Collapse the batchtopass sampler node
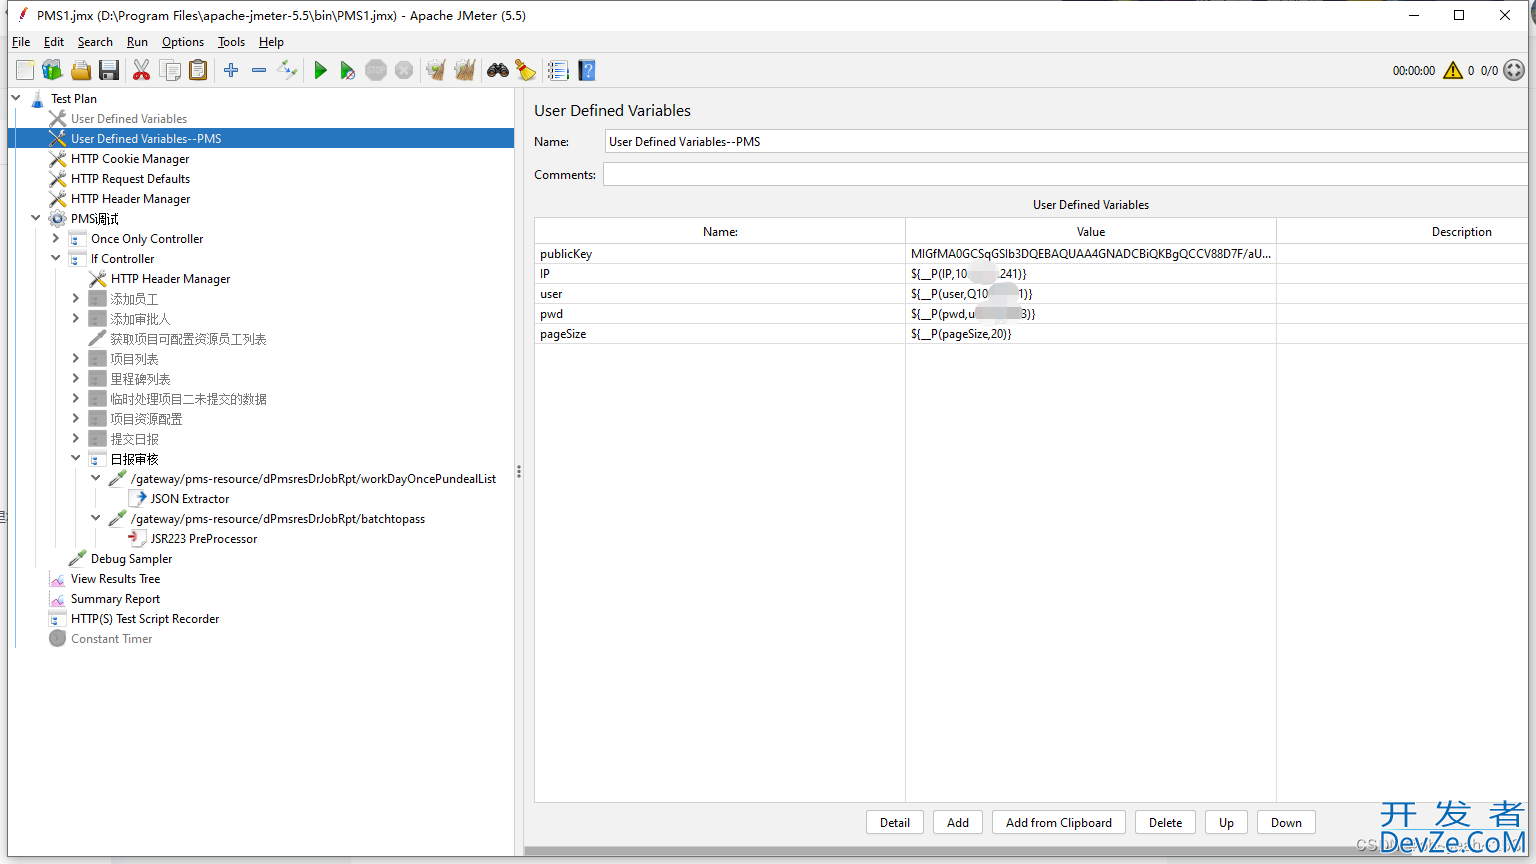 96,518
